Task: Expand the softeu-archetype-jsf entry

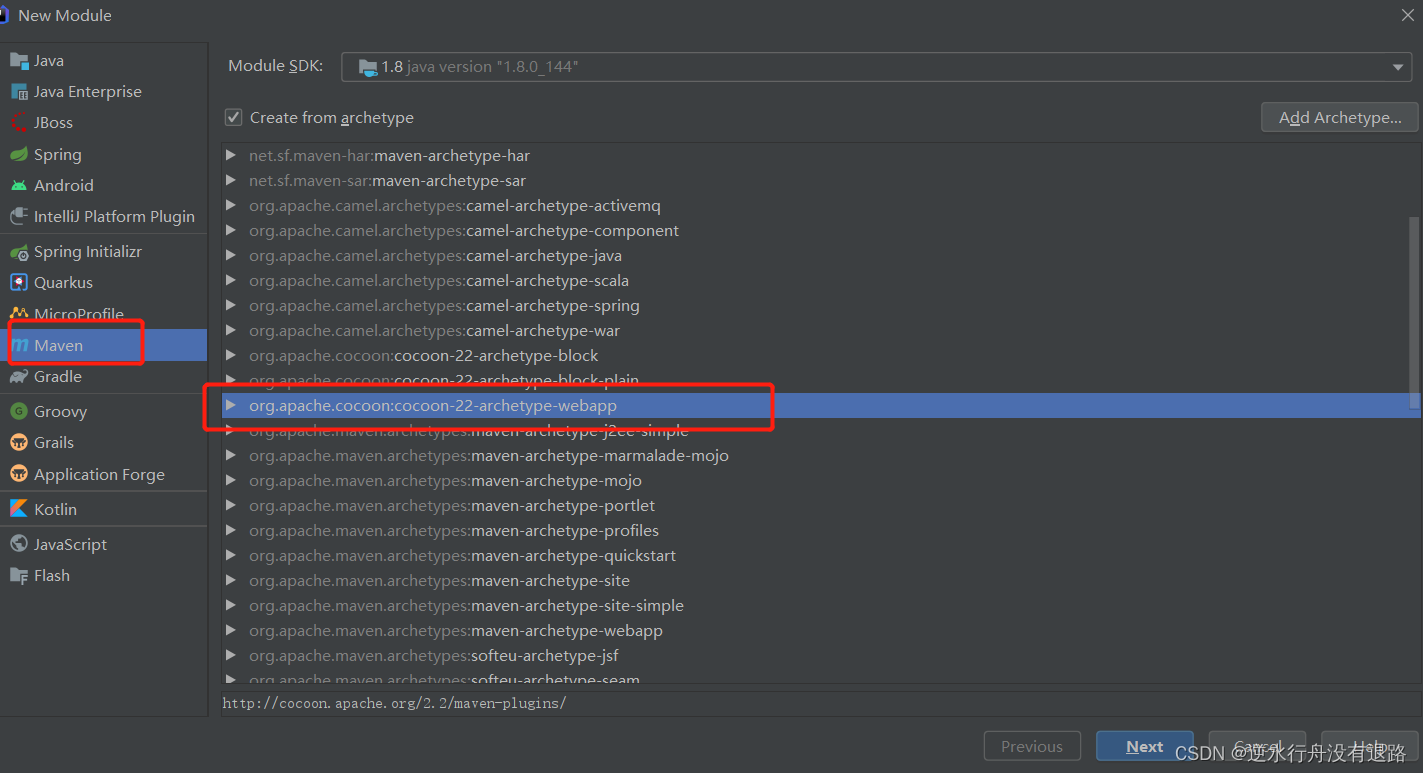Action: (231, 655)
